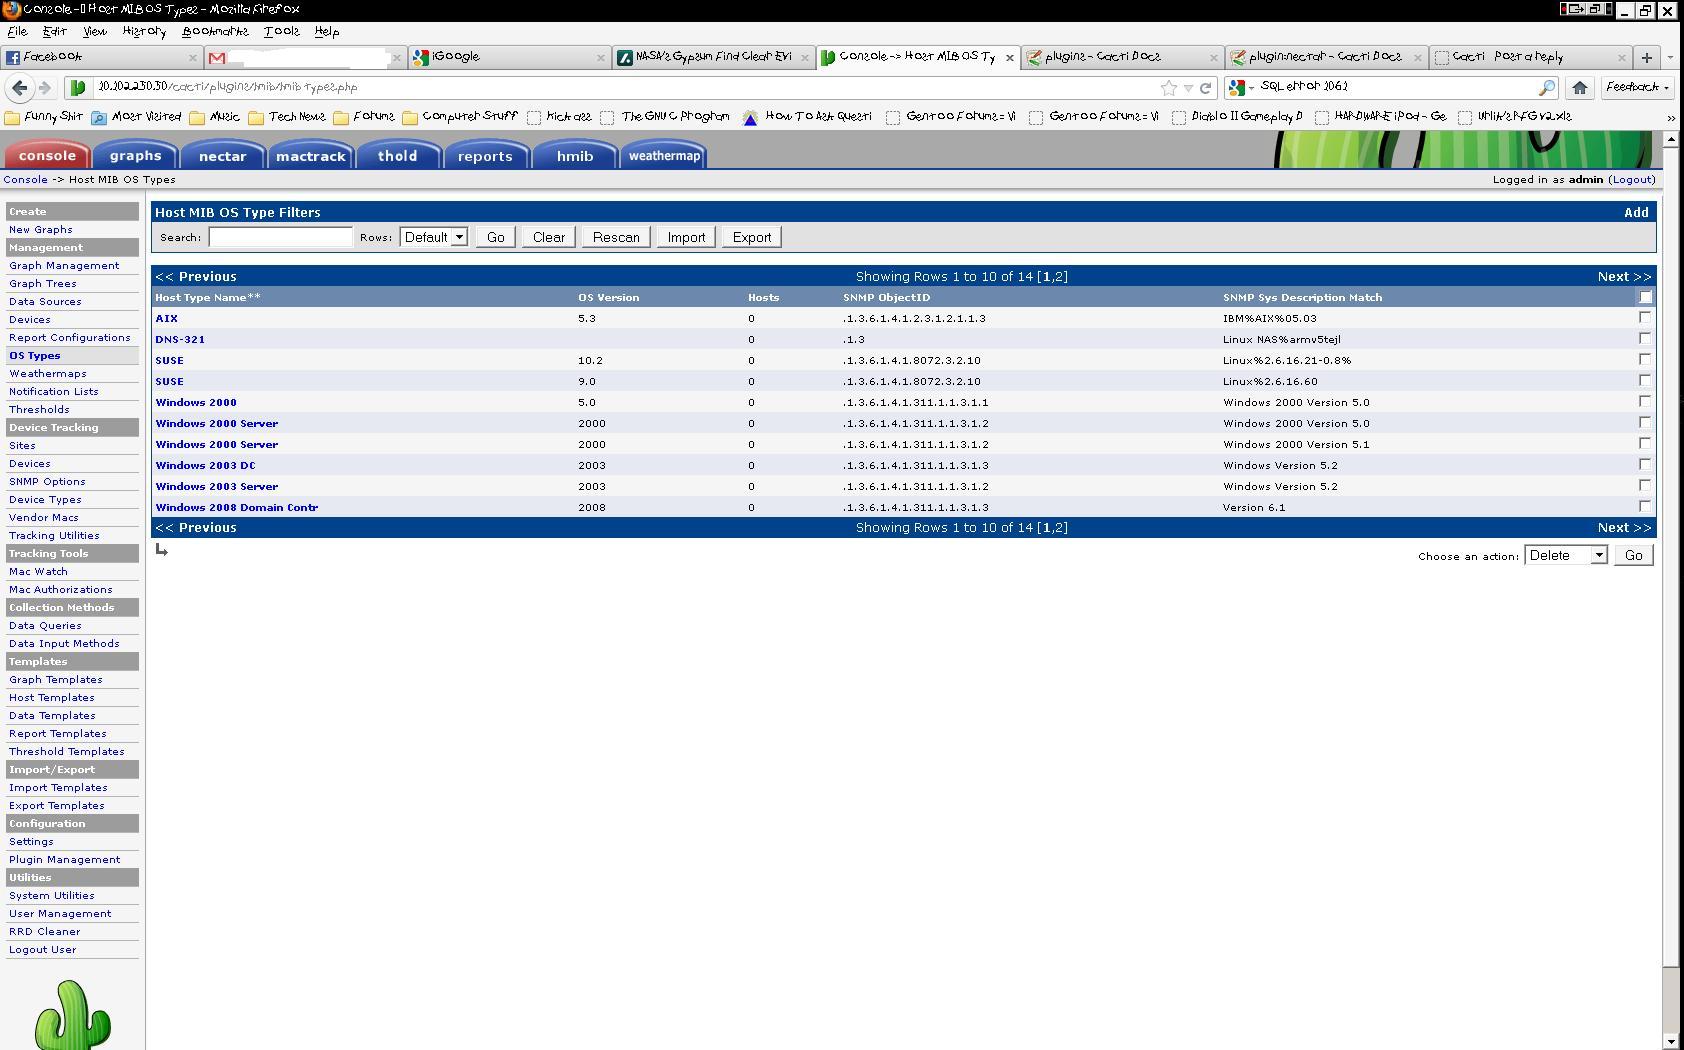Open the address bar history dropdown arrow

(1188, 88)
